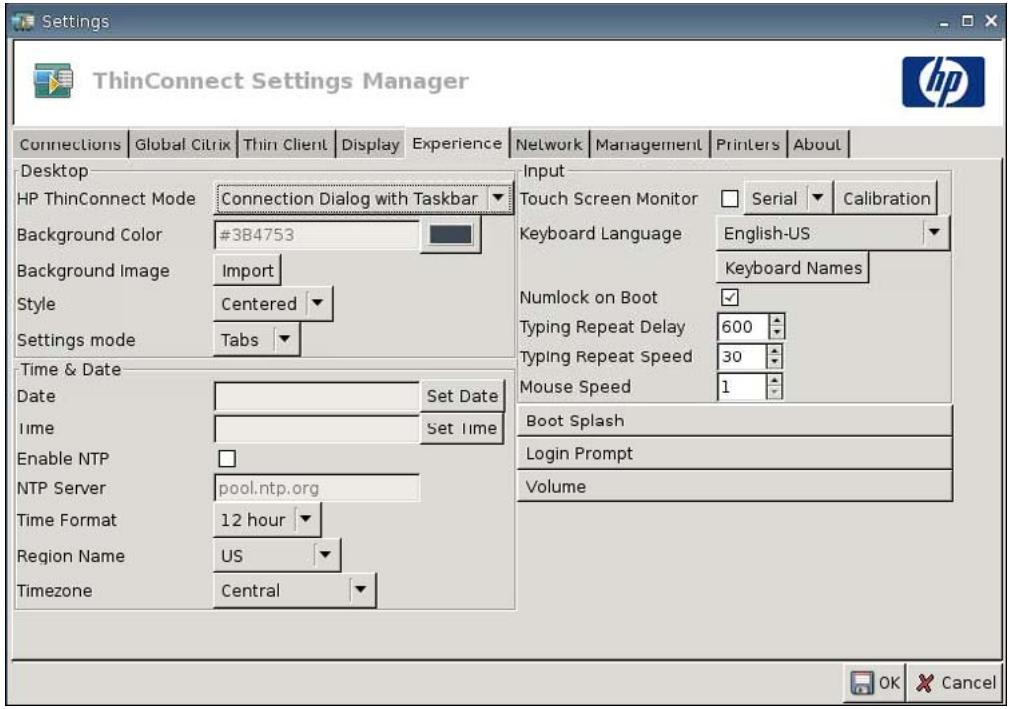Increase Typing Repeat Speed with up arrow

[774, 351]
